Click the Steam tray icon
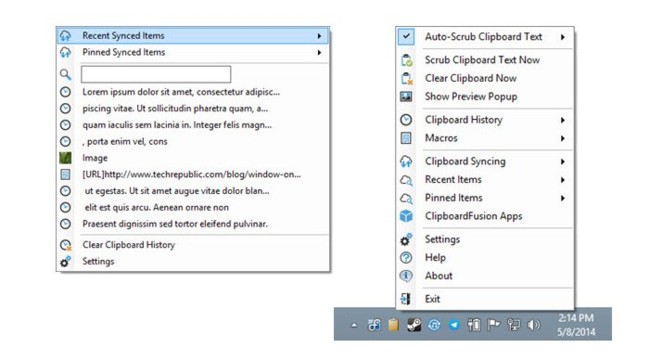Image resolution: width=650 pixels, height=361 pixels. pos(413,325)
